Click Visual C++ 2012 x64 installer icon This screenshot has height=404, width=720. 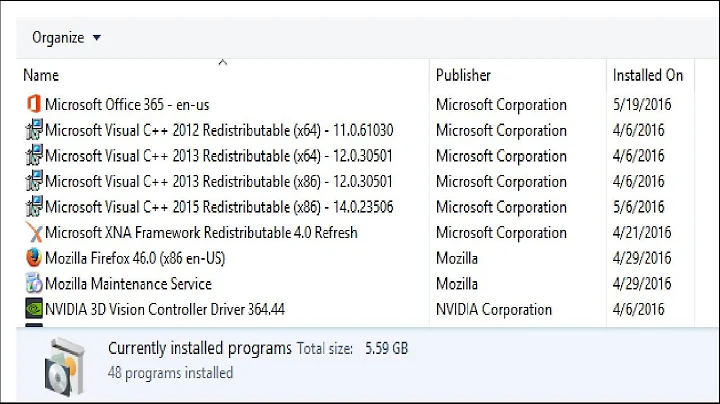[34, 130]
